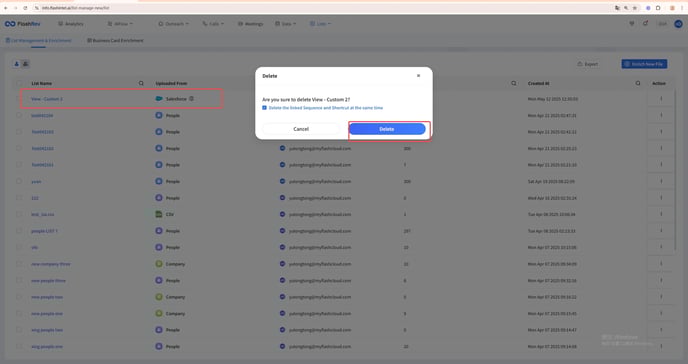Click Cancel in the Delete dialog
The height and width of the screenshot is (364, 688).
301,129
